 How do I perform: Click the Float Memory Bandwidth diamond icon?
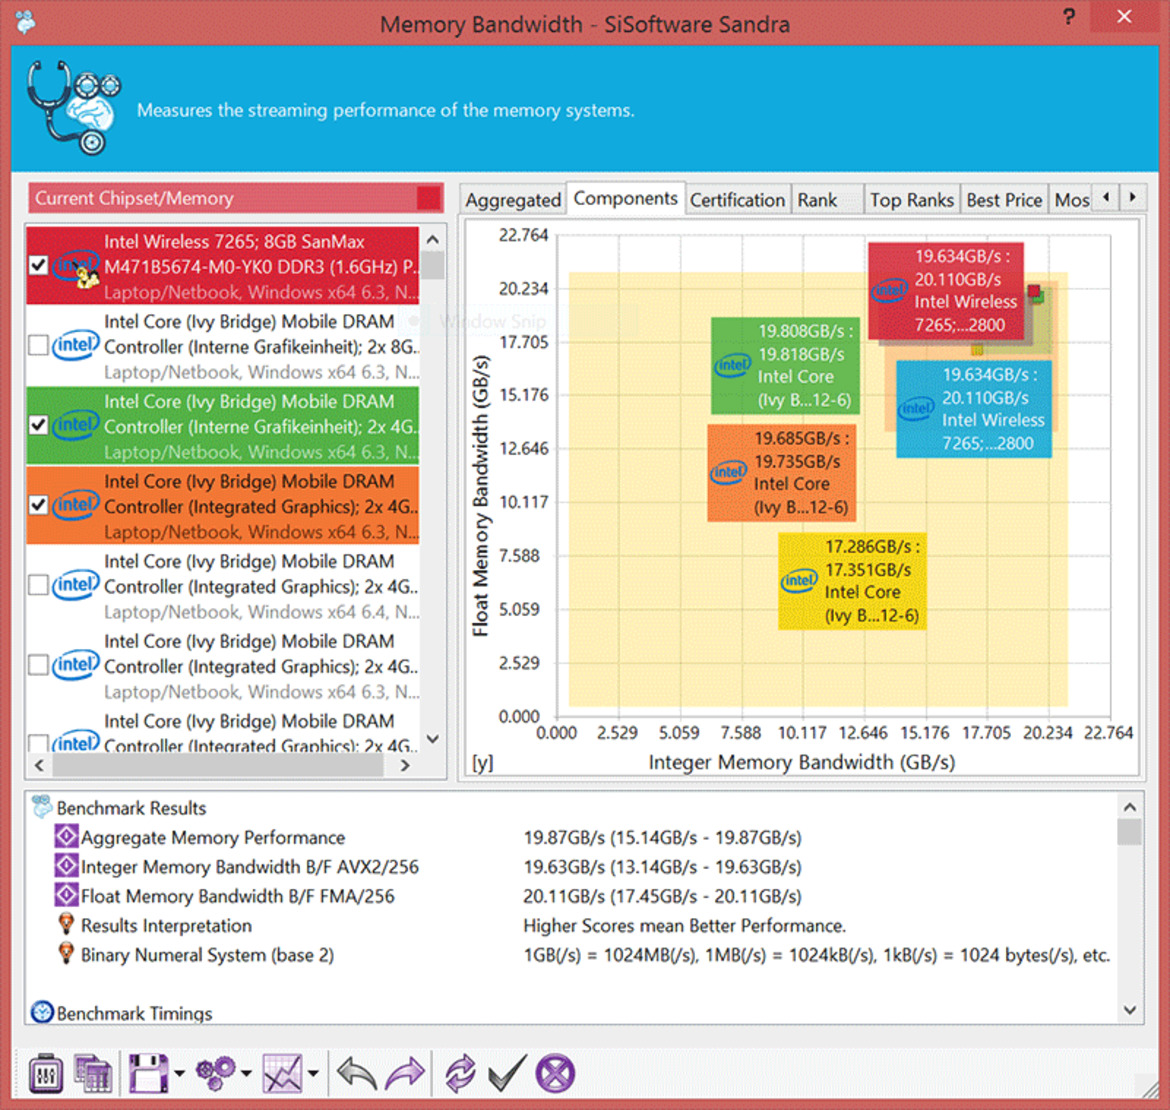pyautogui.click(x=66, y=894)
